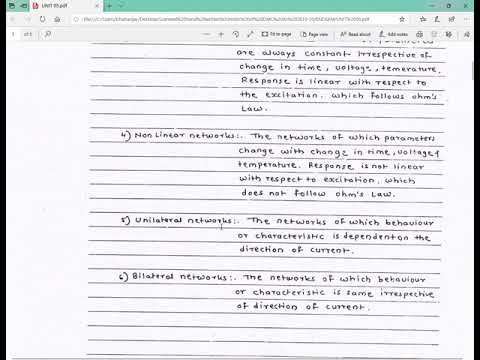Screen dimensions: 480x360
Task: Click Fit to page button
Action: tap(277, 34)
